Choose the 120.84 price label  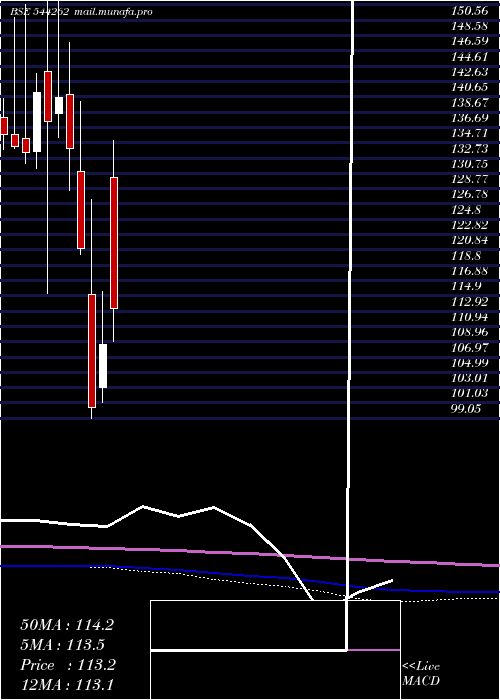coord(470,240)
